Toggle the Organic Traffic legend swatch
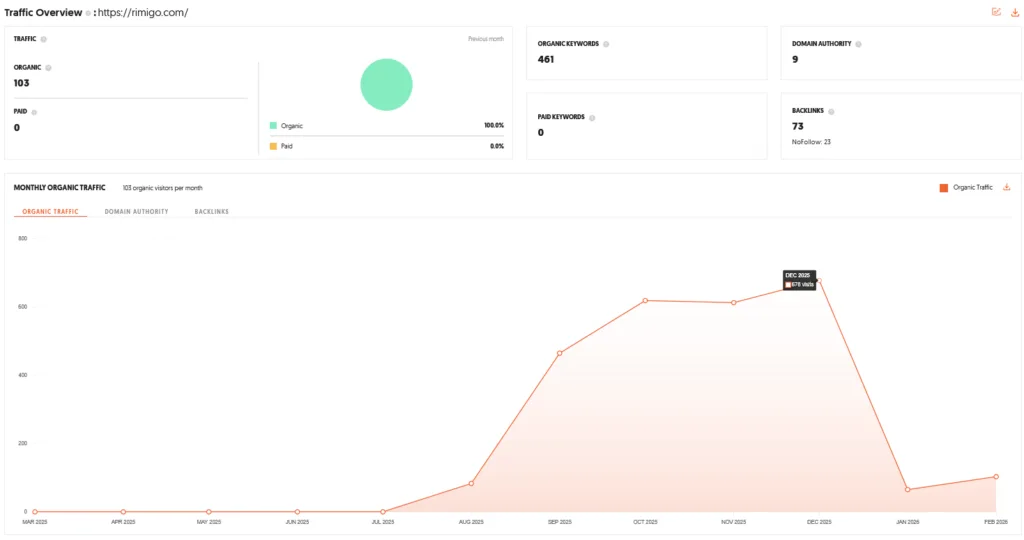 pos(944,188)
